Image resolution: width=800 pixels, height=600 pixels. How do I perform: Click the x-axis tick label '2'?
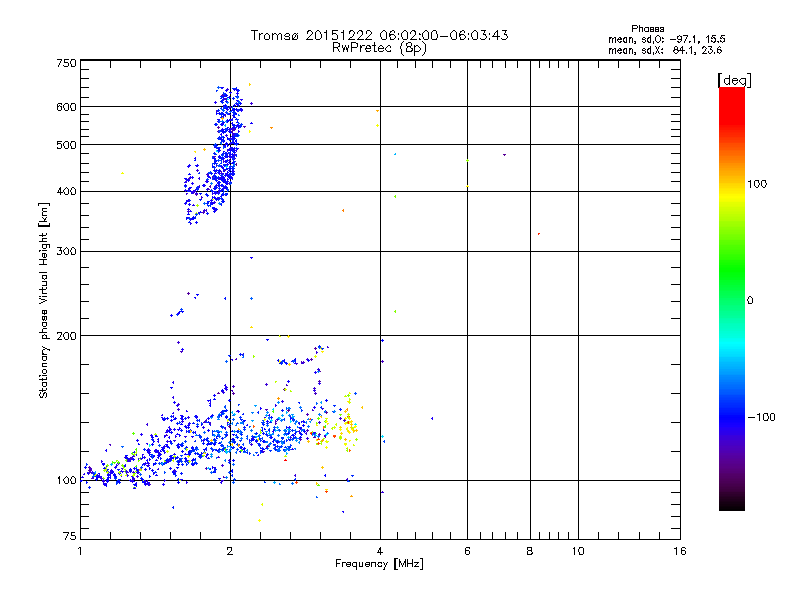click(x=230, y=551)
